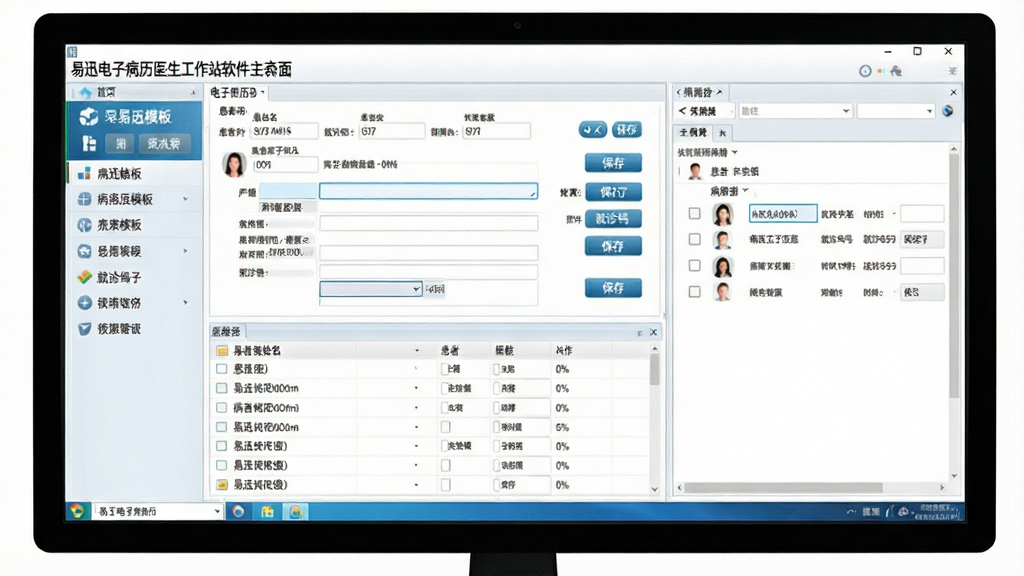Open the Windows Start orb on the taskbar
The width and height of the screenshot is (1024, 576).
77,511
